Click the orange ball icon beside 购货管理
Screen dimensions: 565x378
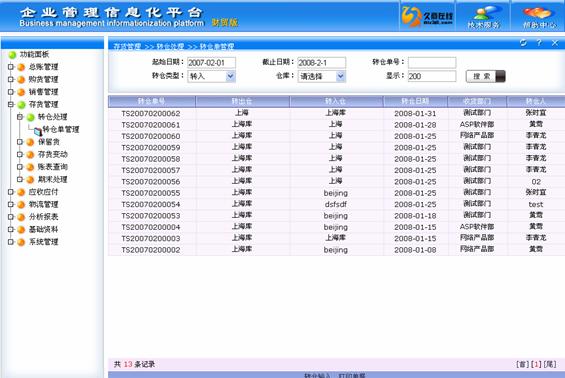click(x=21, y=80)
